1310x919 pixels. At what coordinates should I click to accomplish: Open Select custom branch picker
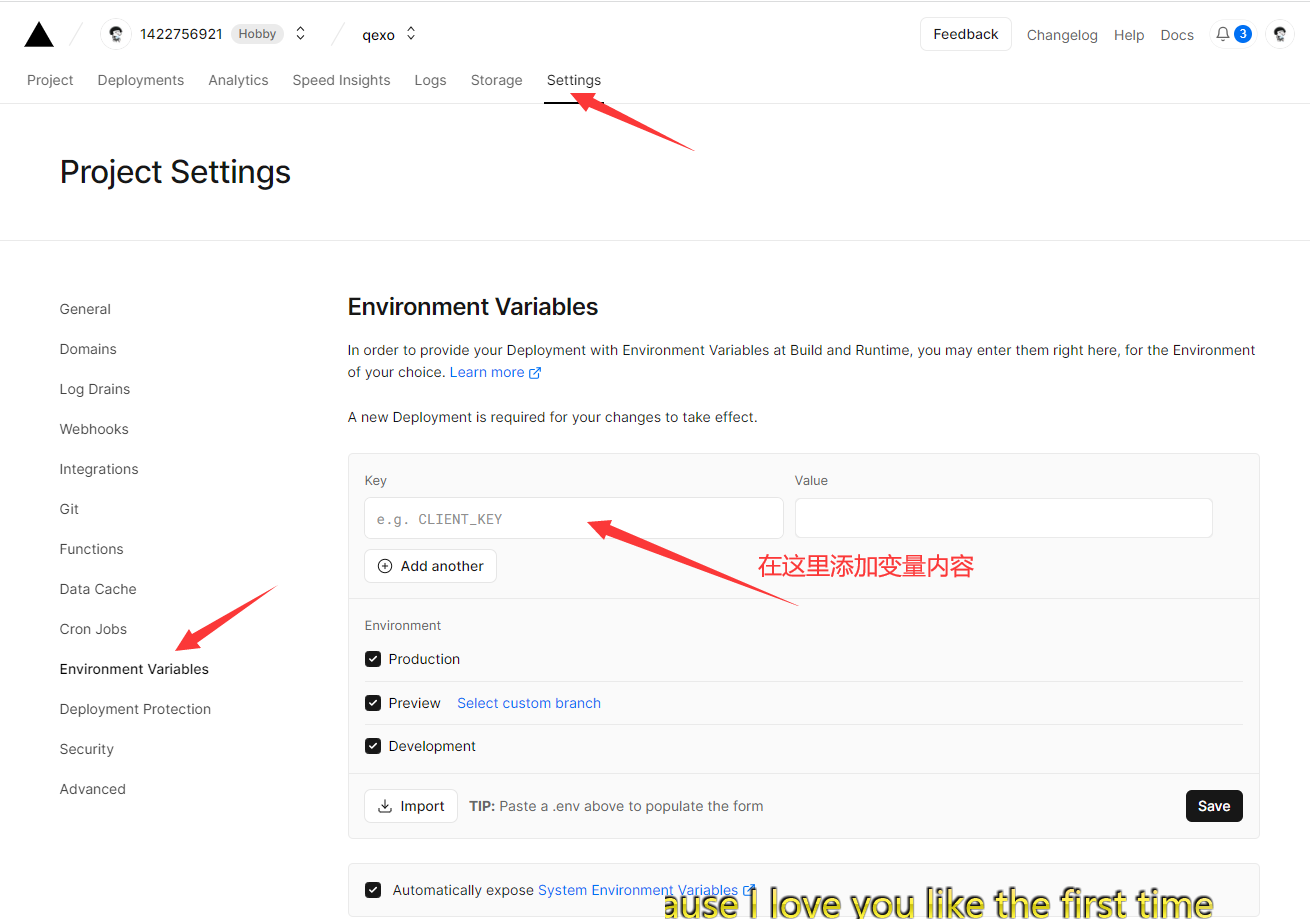[x=528, y=703]
